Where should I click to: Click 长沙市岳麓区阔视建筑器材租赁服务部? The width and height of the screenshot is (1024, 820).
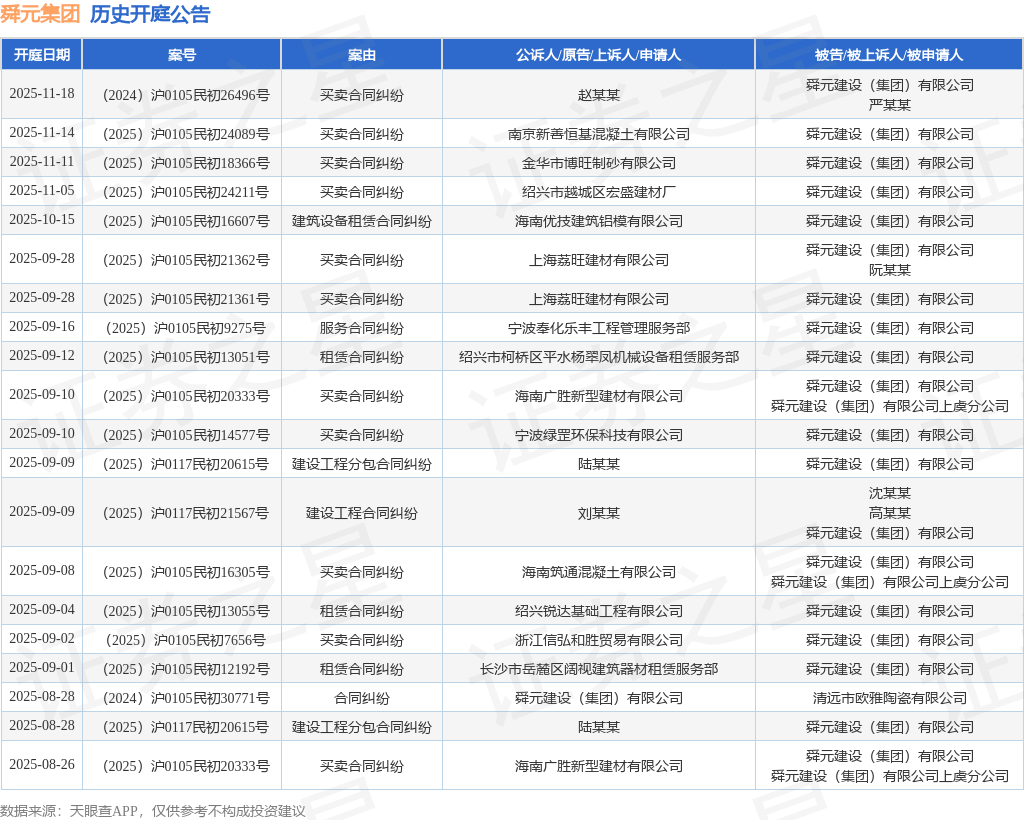(598, 669)
